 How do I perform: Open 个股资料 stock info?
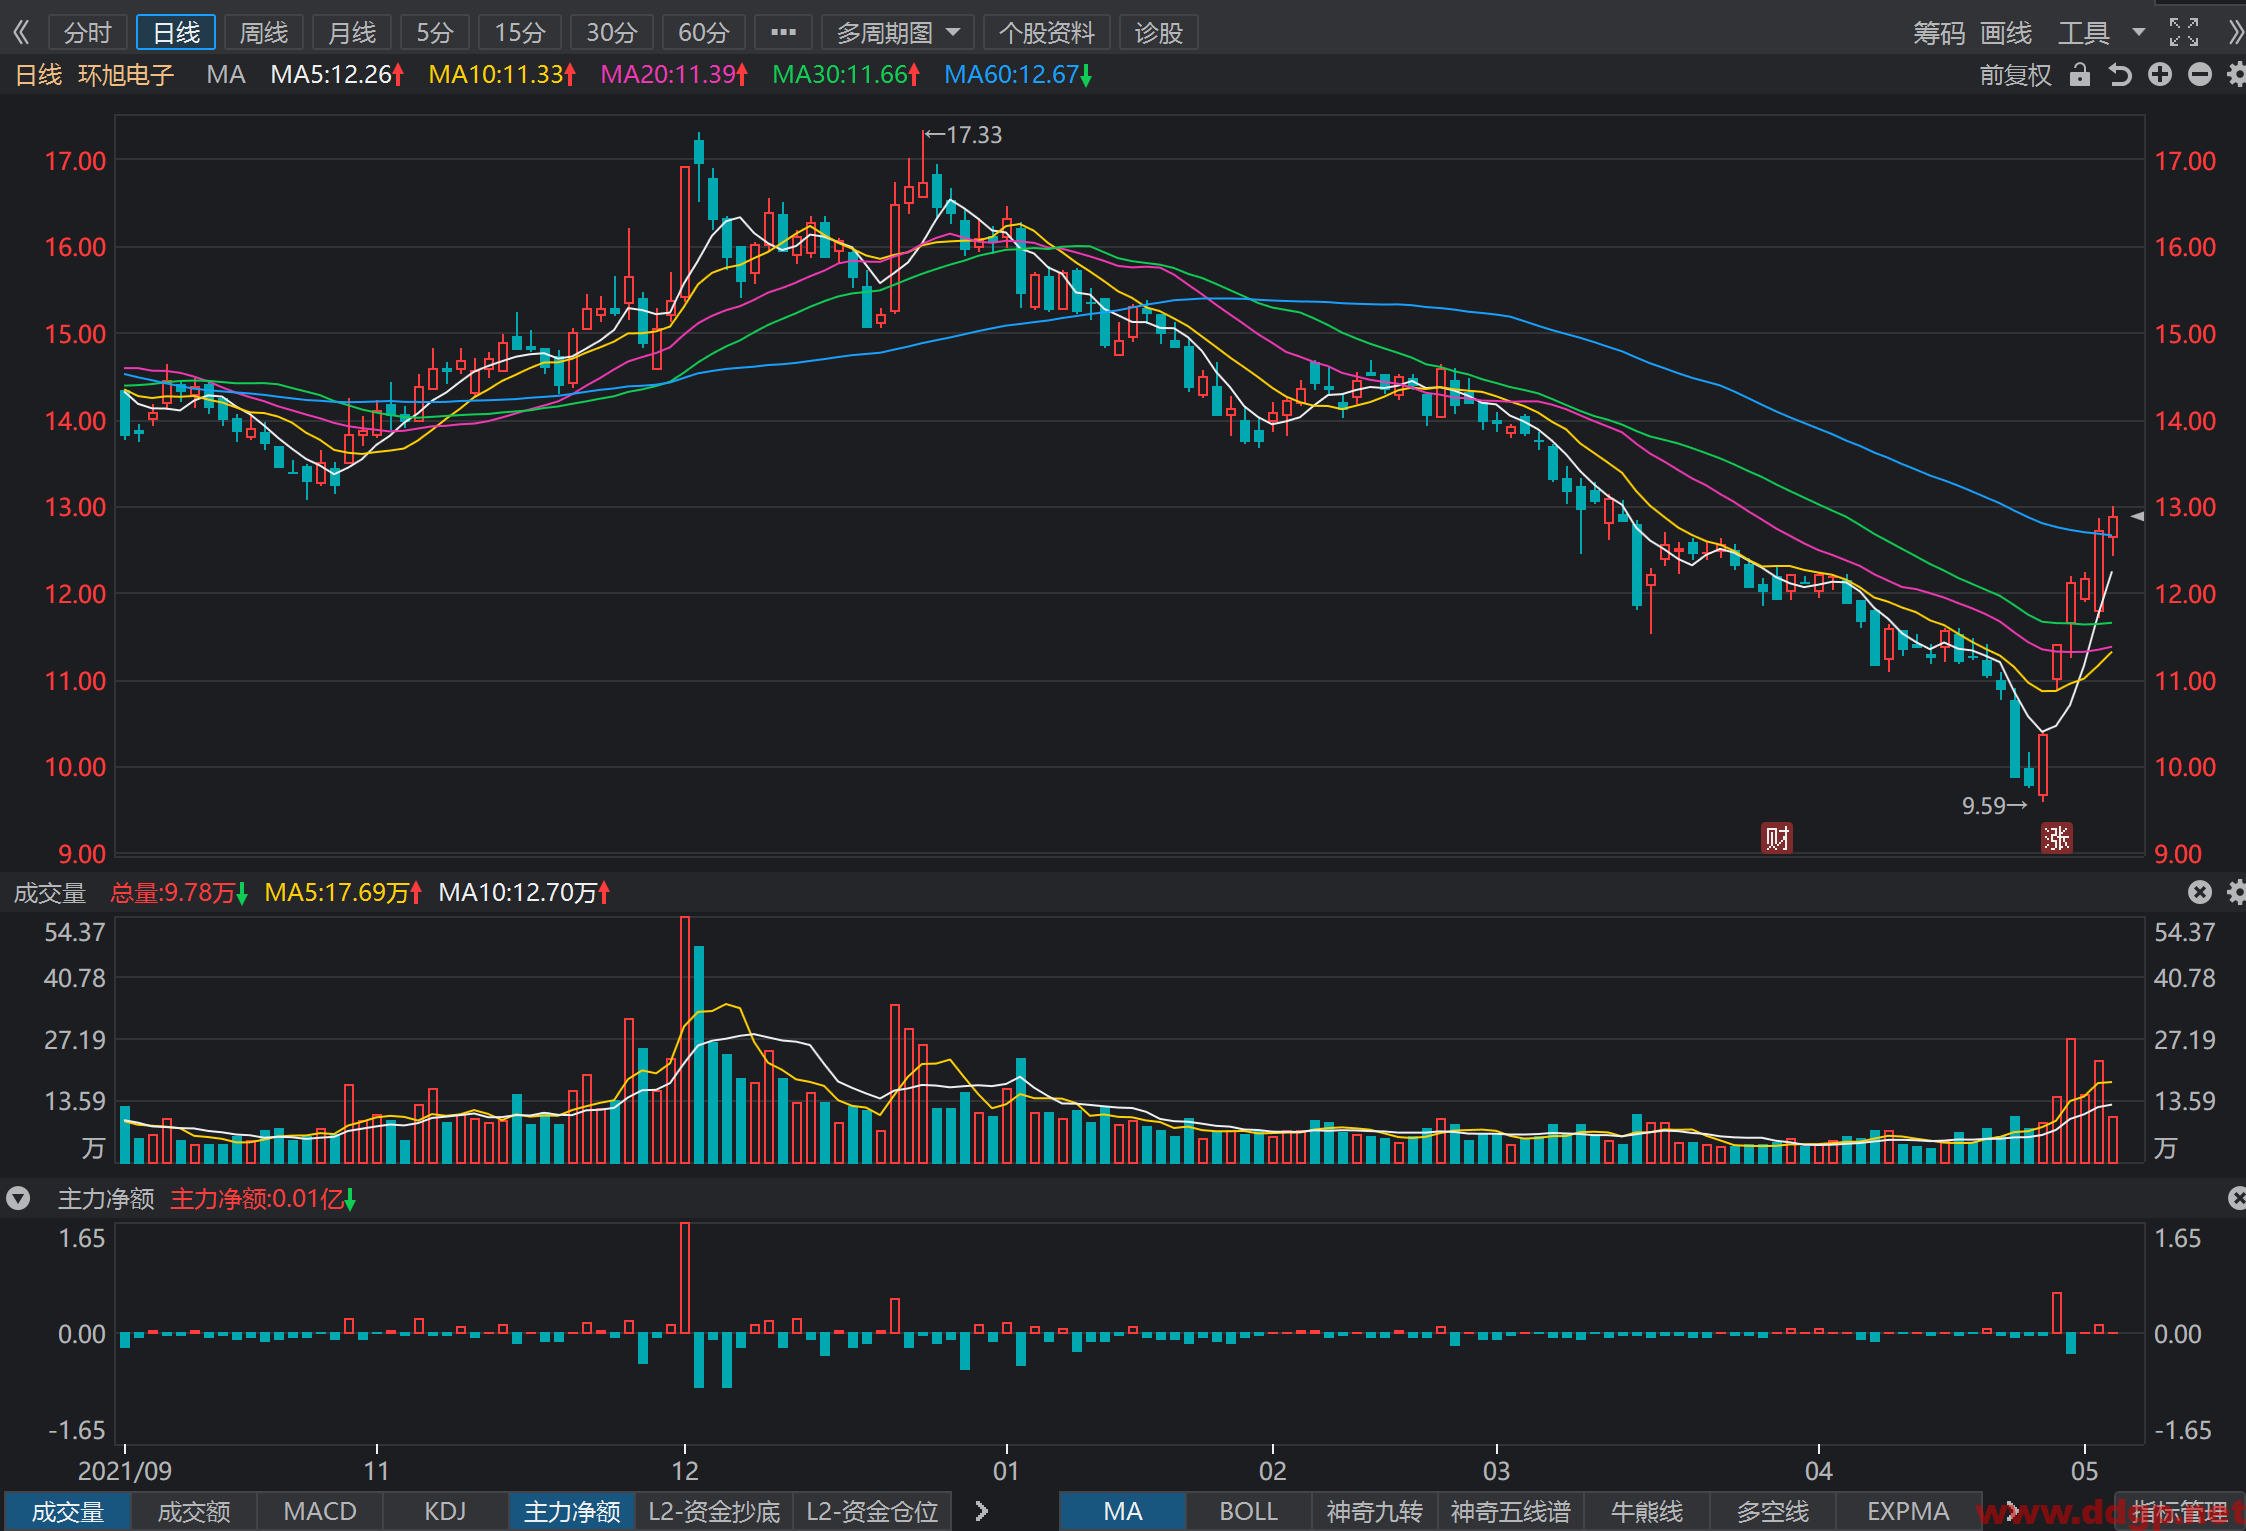(x=1047, y=33)
